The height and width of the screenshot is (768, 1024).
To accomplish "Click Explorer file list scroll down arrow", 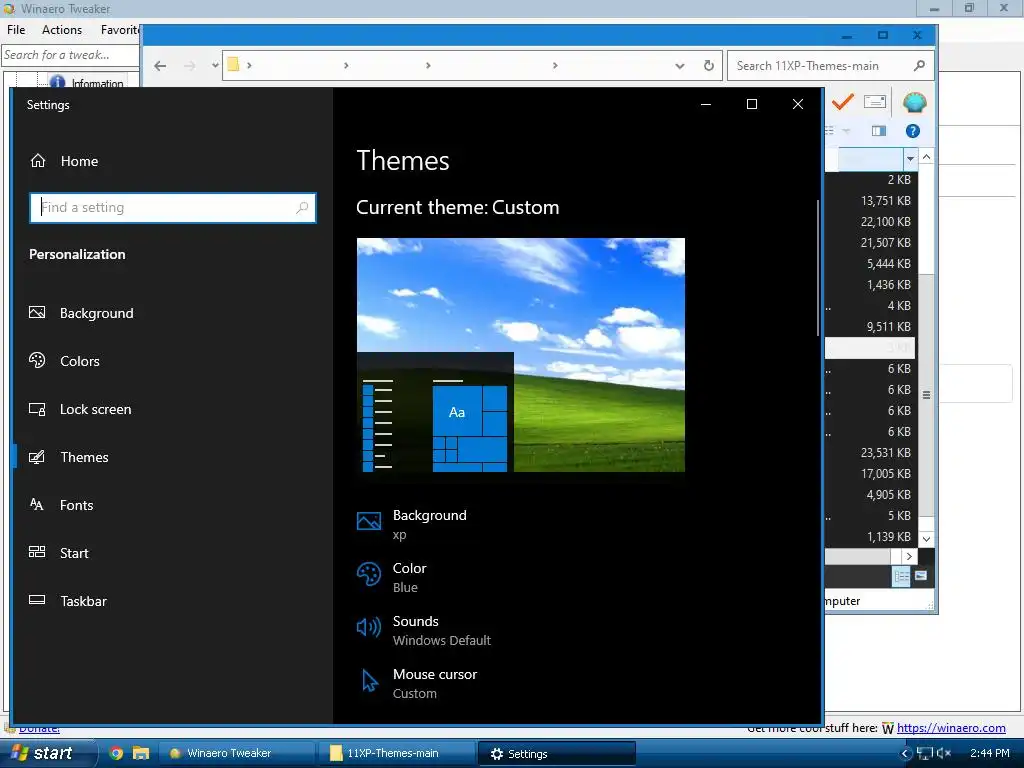I will [926, 539].
